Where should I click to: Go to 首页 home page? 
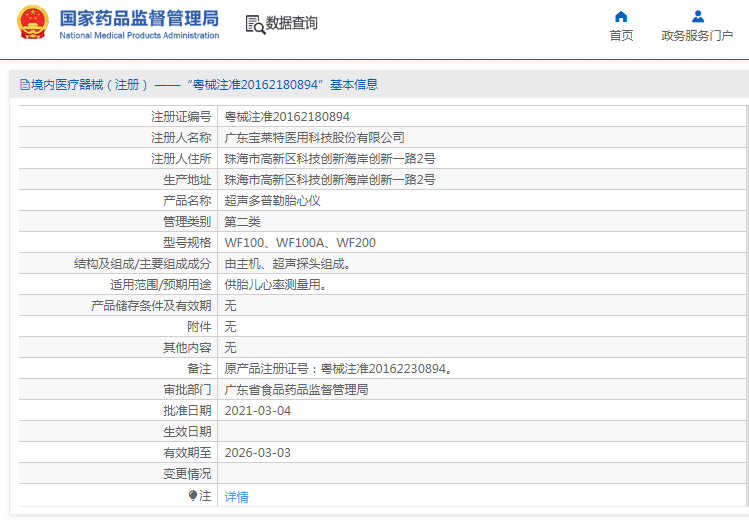point(621,35)
